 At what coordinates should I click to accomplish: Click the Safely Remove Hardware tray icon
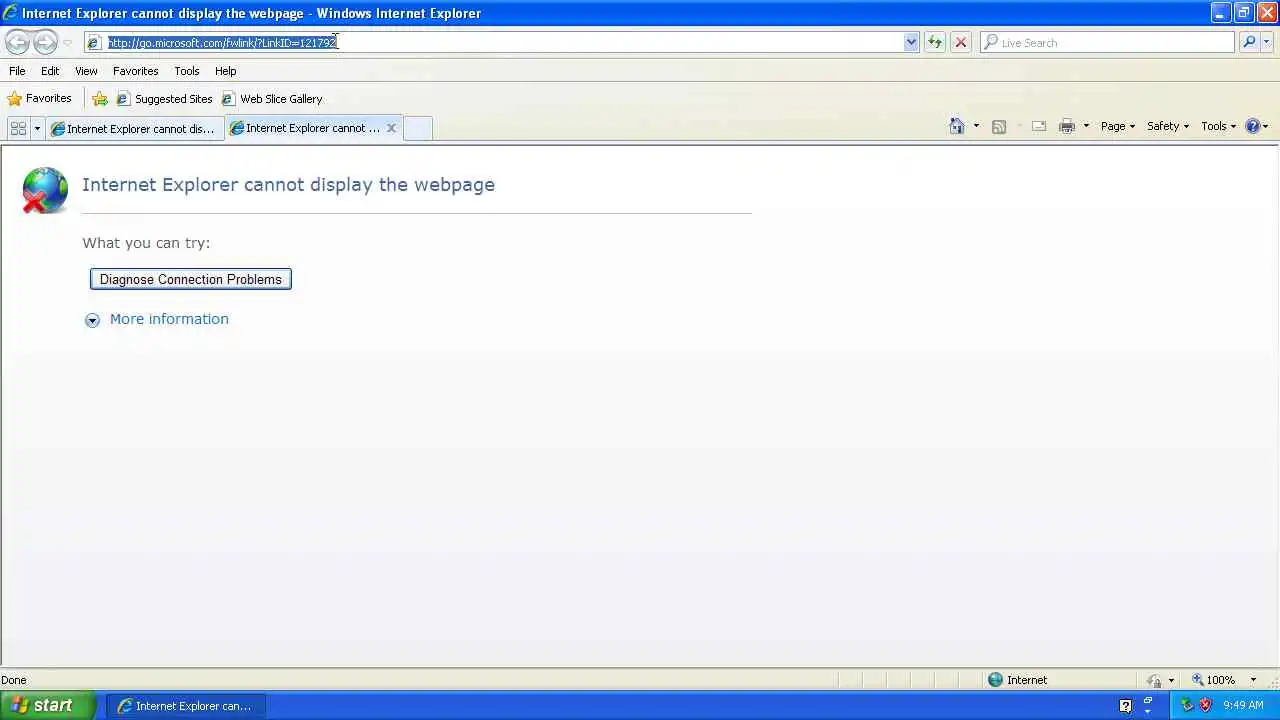coord(1187,705)
